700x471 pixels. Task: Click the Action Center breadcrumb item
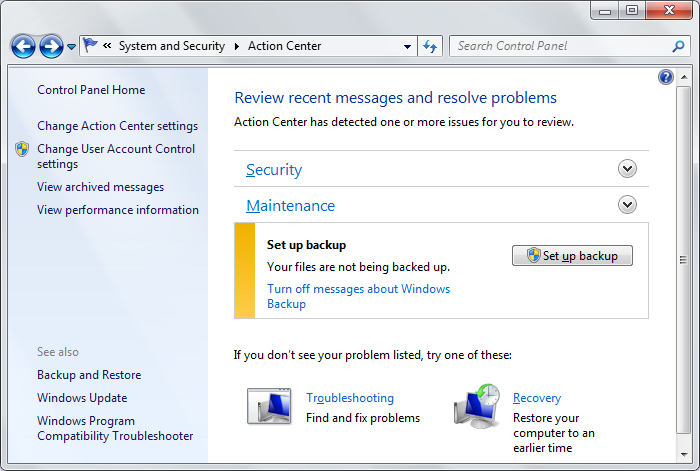[x=284, y=46]
